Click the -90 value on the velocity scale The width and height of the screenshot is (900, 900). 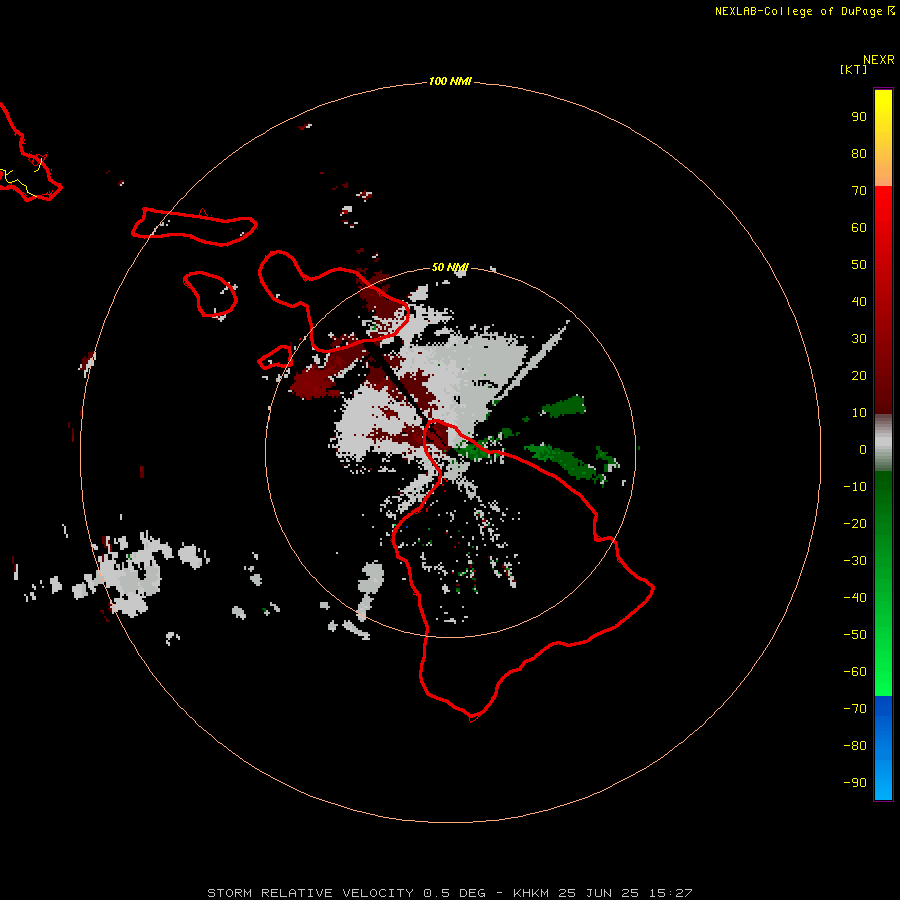pos(855,783)
